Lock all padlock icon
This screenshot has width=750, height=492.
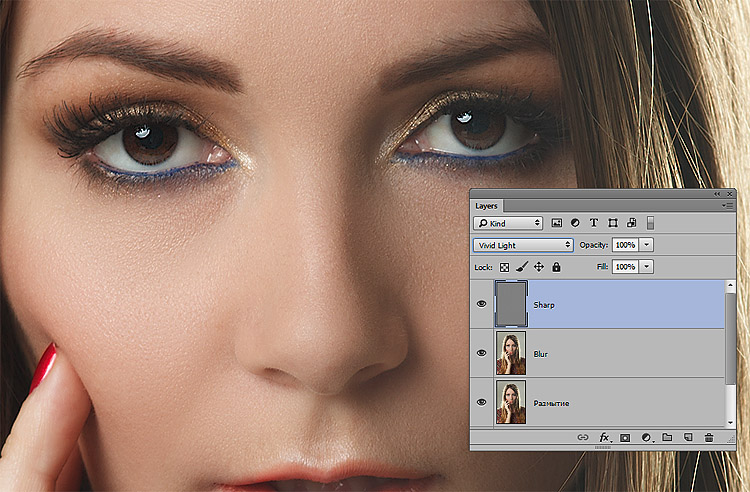[556, 267]
